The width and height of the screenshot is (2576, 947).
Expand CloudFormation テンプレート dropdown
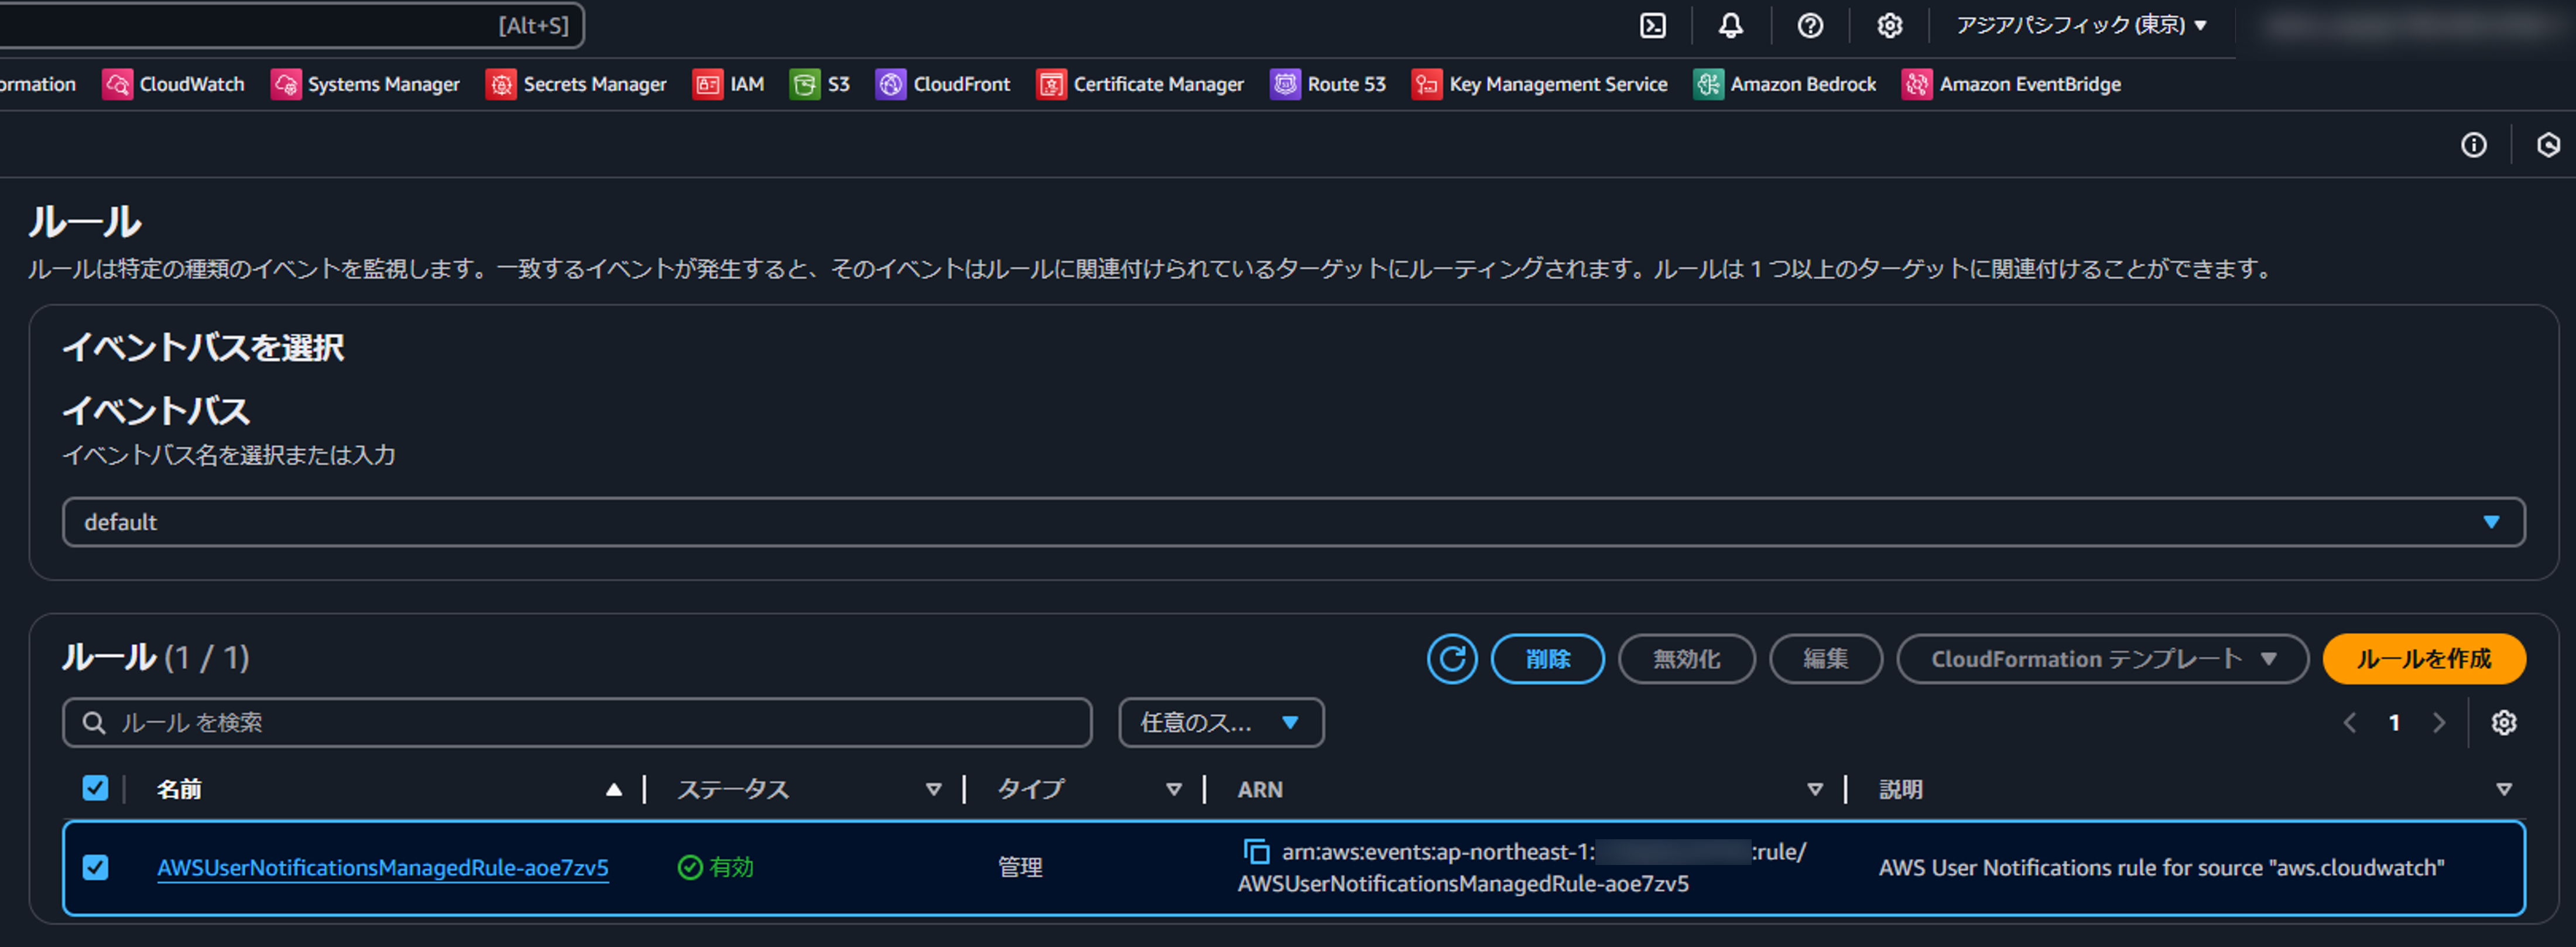click(2102, 659)
